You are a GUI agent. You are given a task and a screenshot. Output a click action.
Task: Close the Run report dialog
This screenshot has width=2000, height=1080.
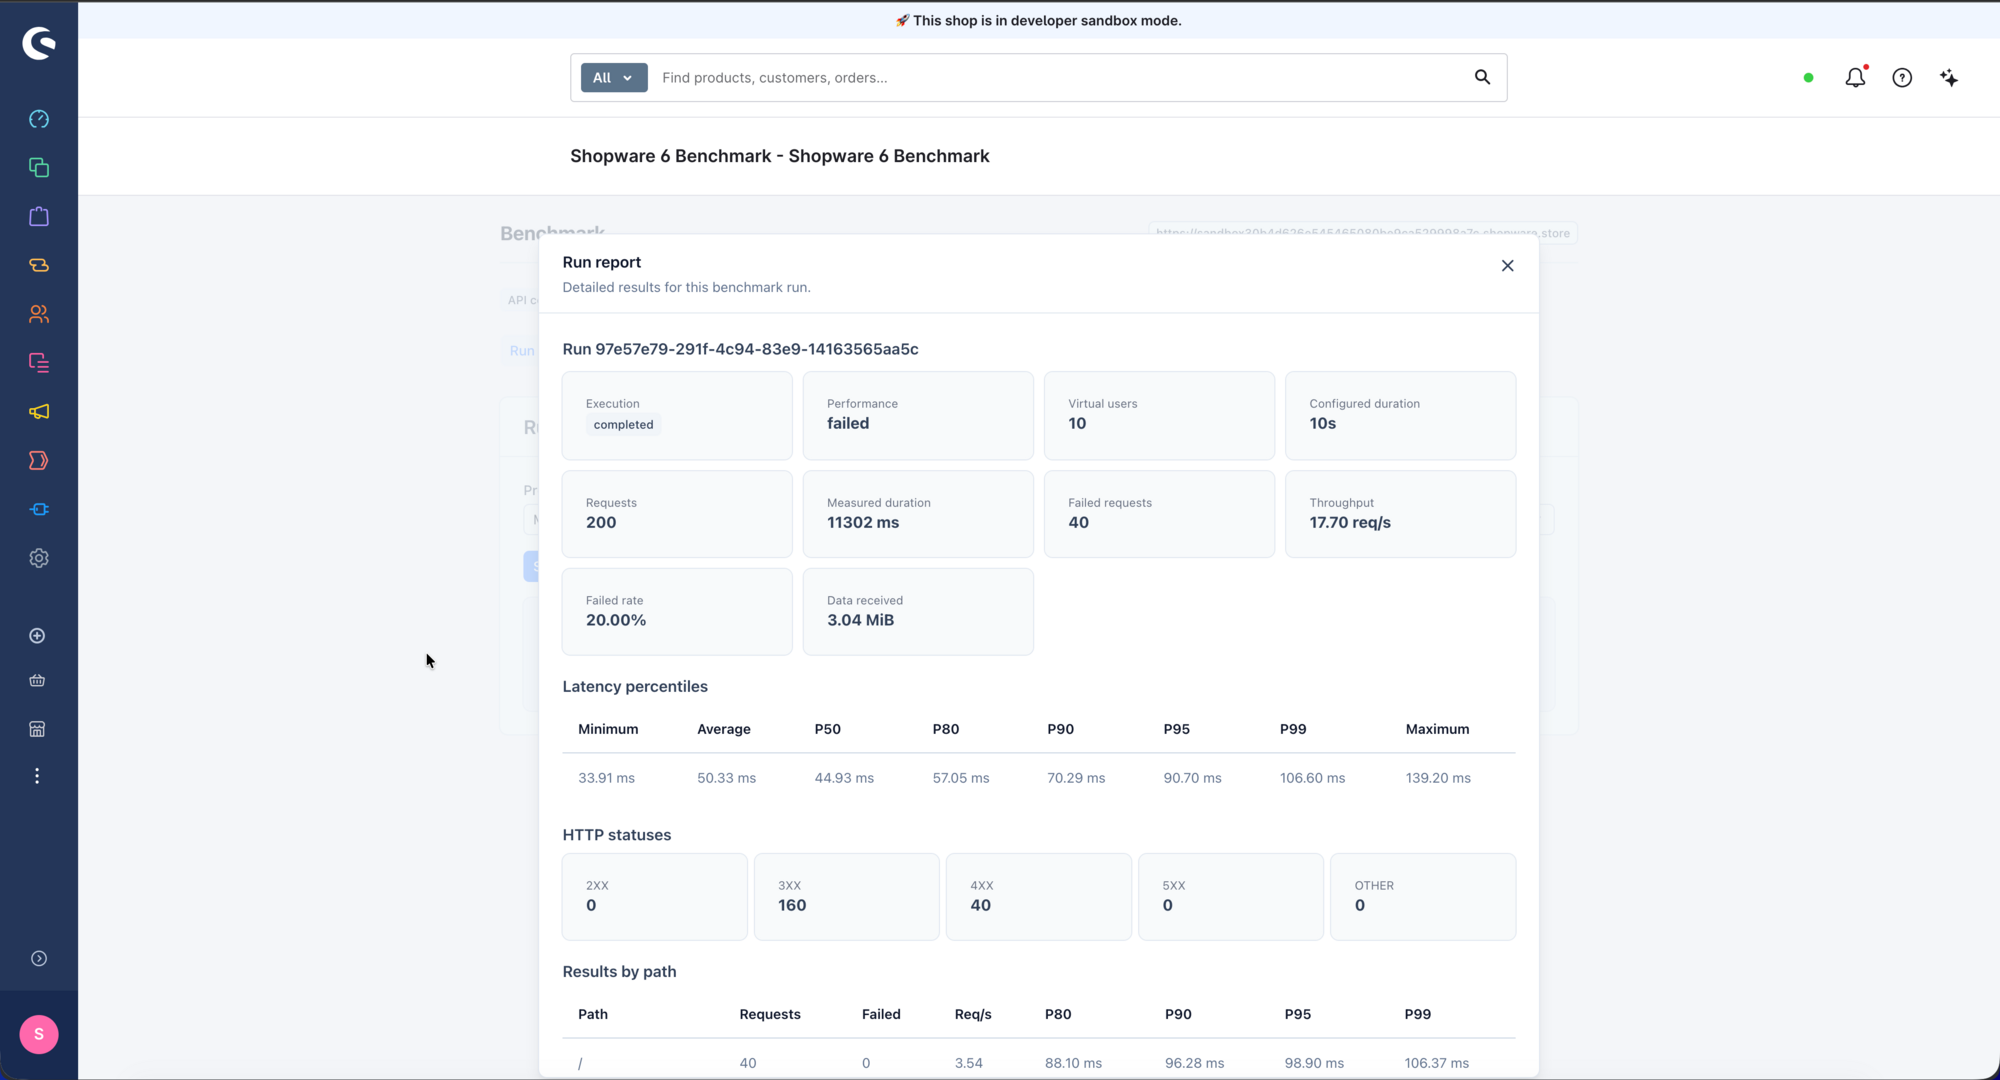tap(1507, 265)
